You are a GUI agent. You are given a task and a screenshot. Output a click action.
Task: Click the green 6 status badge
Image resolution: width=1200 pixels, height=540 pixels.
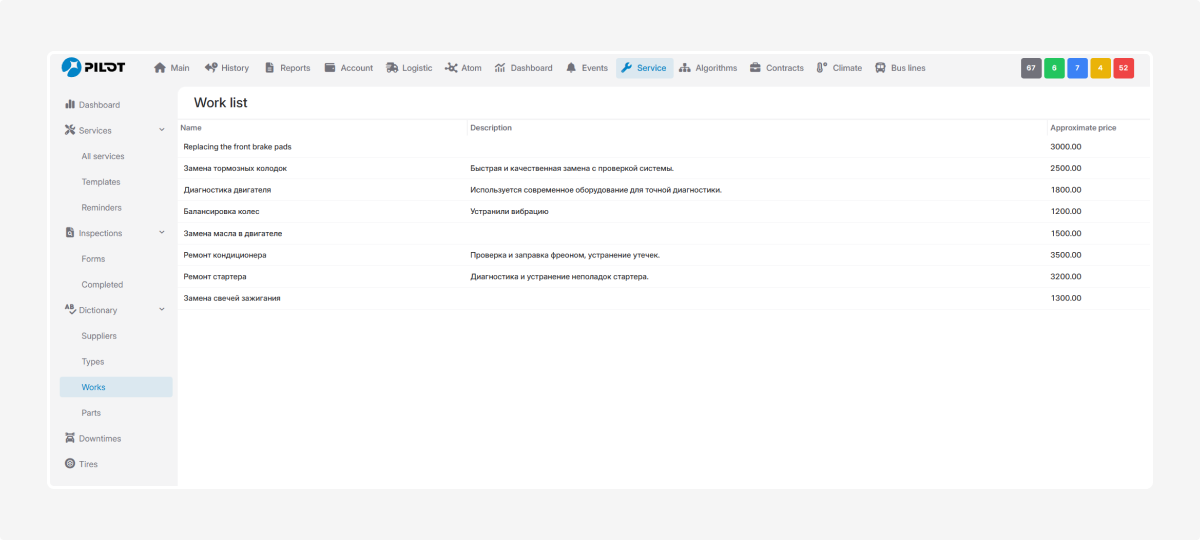[x=1054, y=68]
